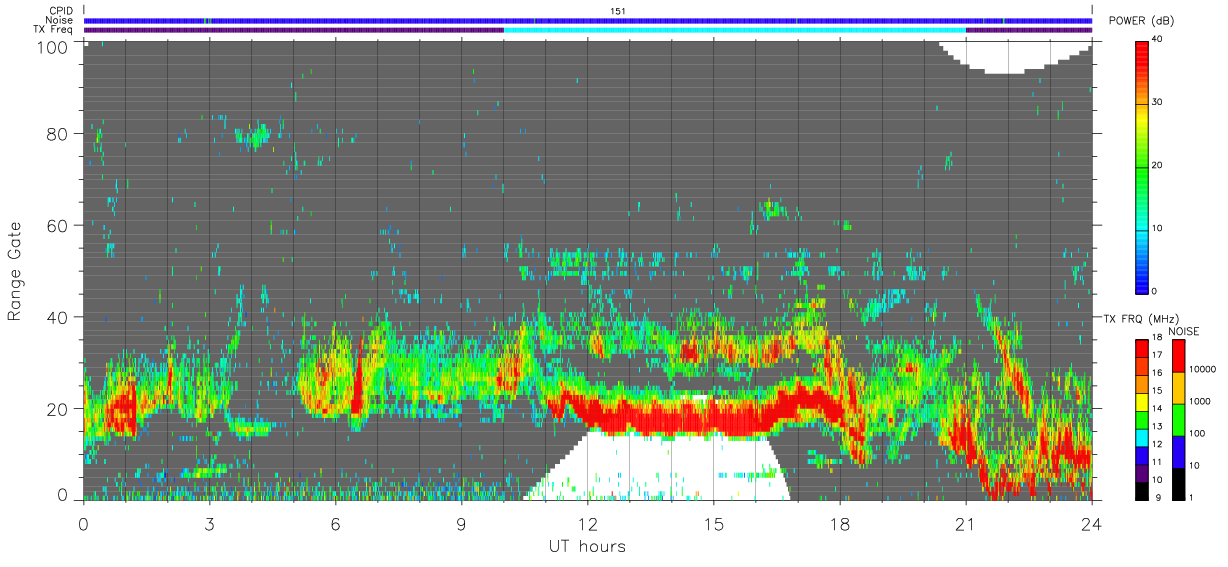
Task: Click the blue 10 swatch in NOISE legend
Action: pos(1179,452)
